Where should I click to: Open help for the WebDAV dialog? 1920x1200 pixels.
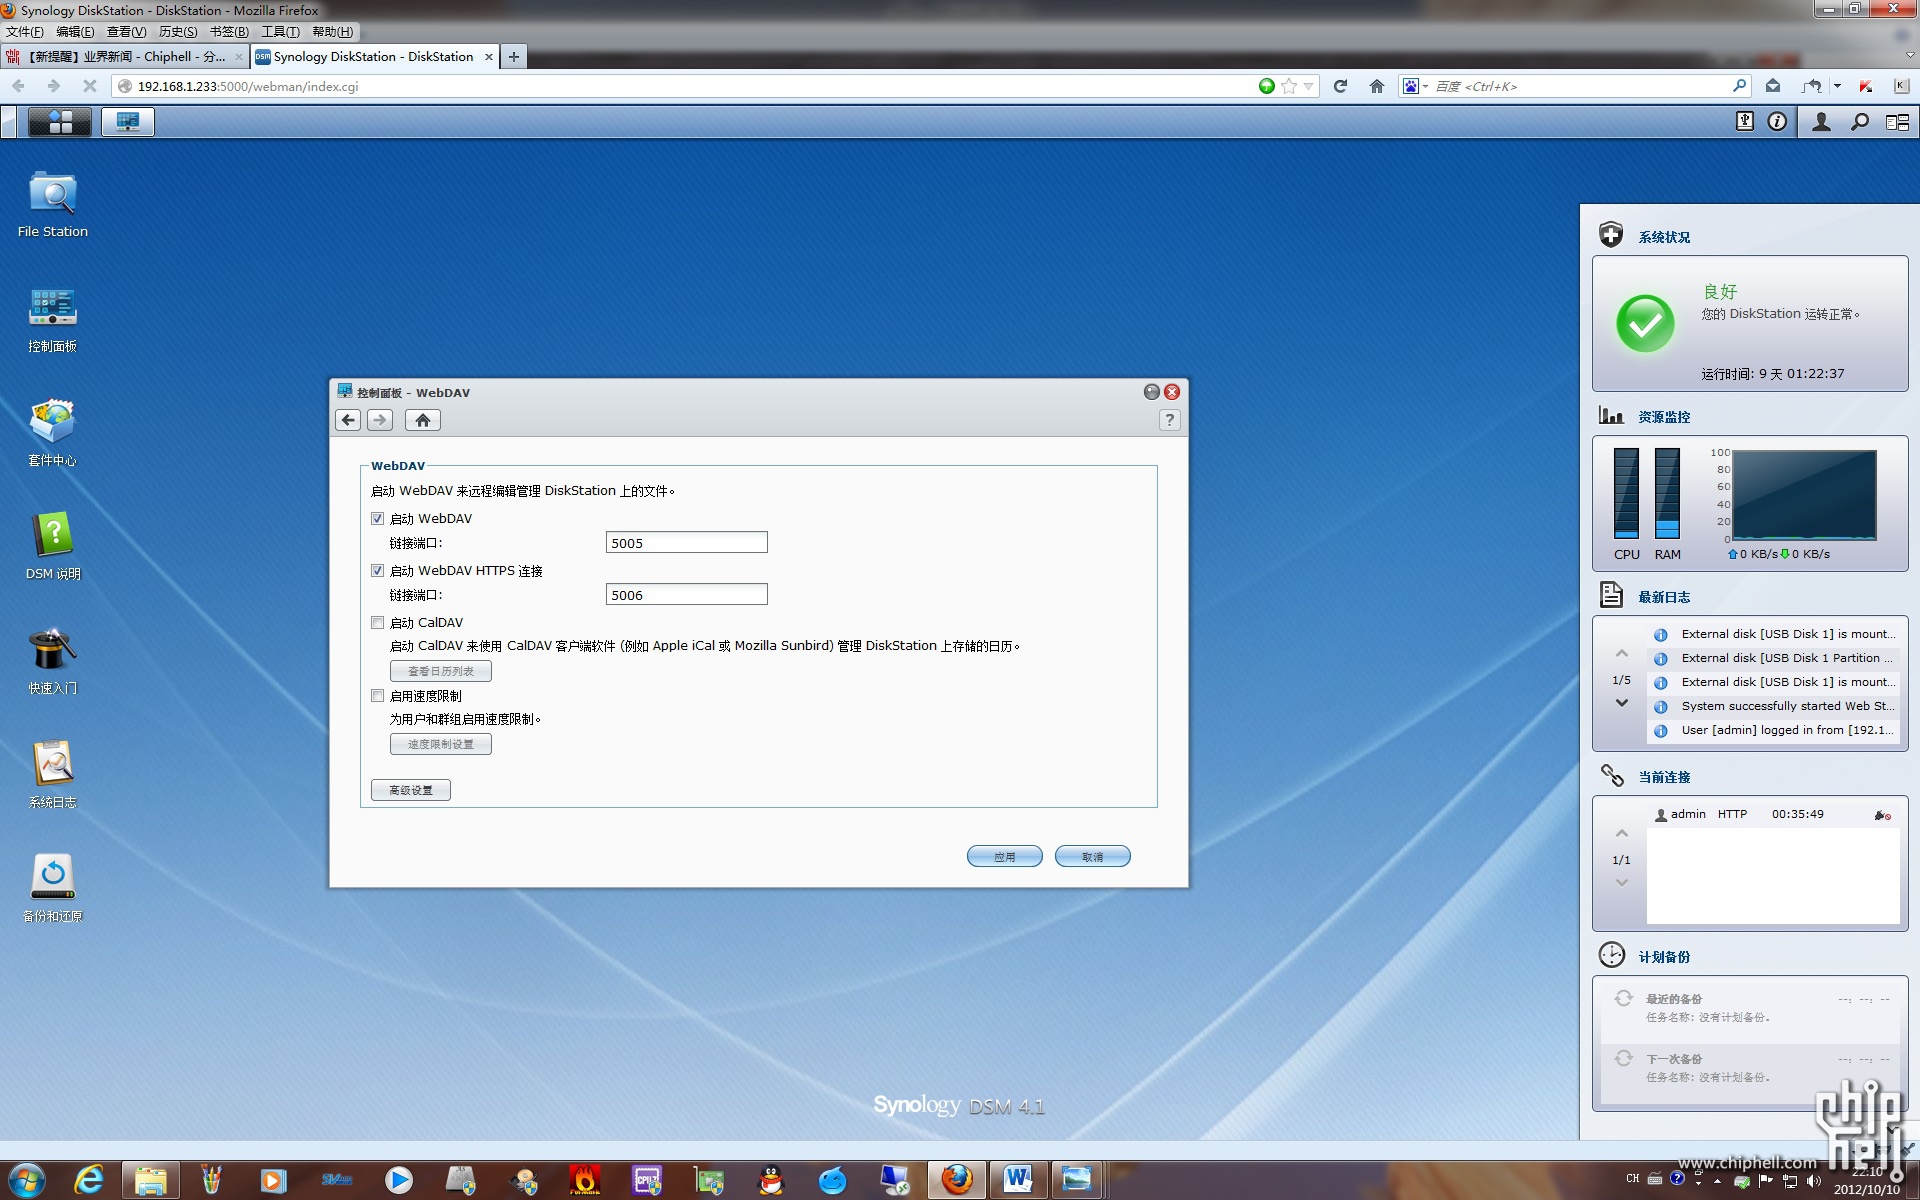coord(1169,420)
